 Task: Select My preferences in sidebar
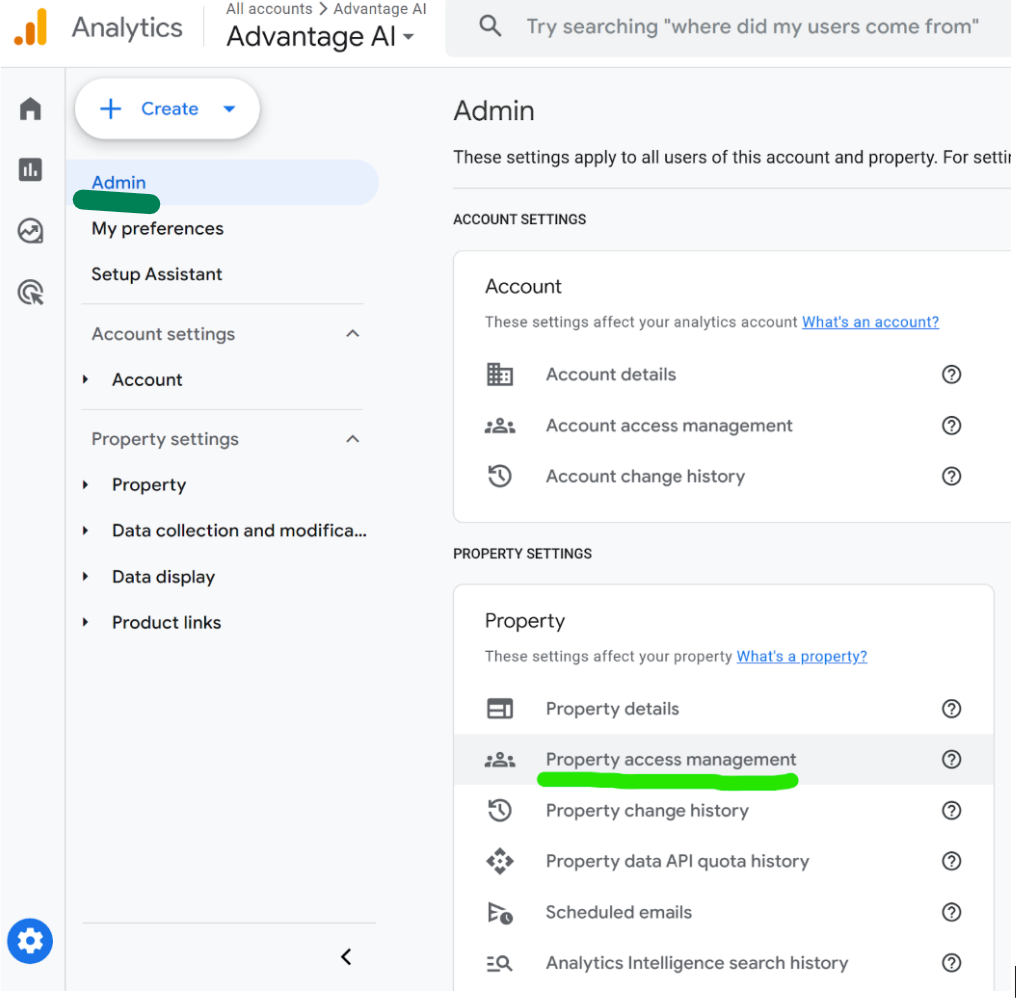[x=157, y=228]
